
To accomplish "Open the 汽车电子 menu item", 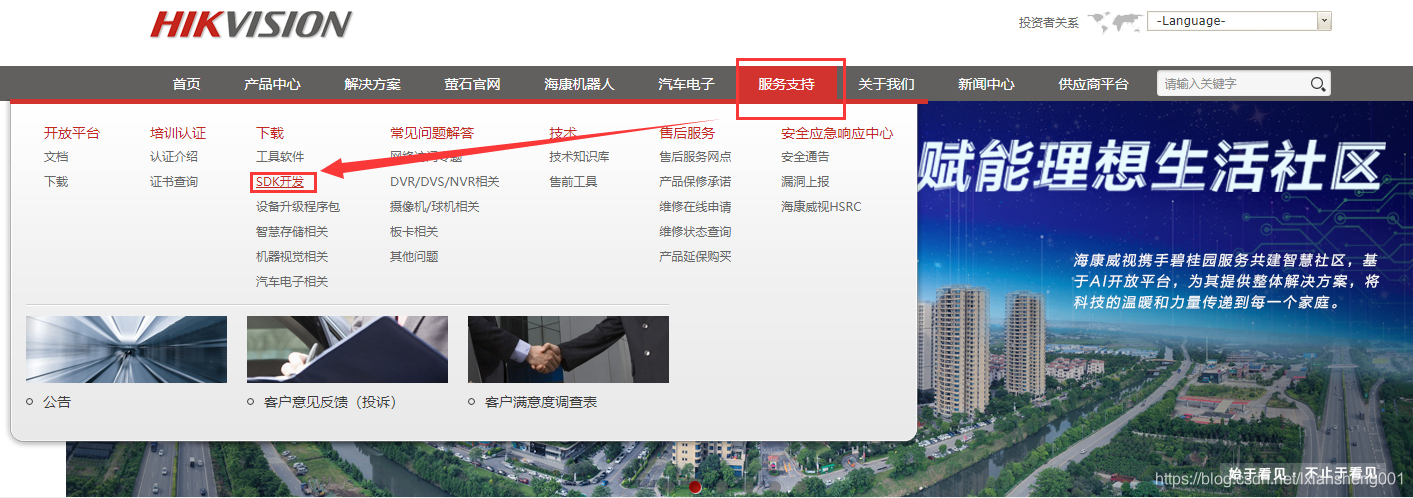I will click(x=686, y=84).
